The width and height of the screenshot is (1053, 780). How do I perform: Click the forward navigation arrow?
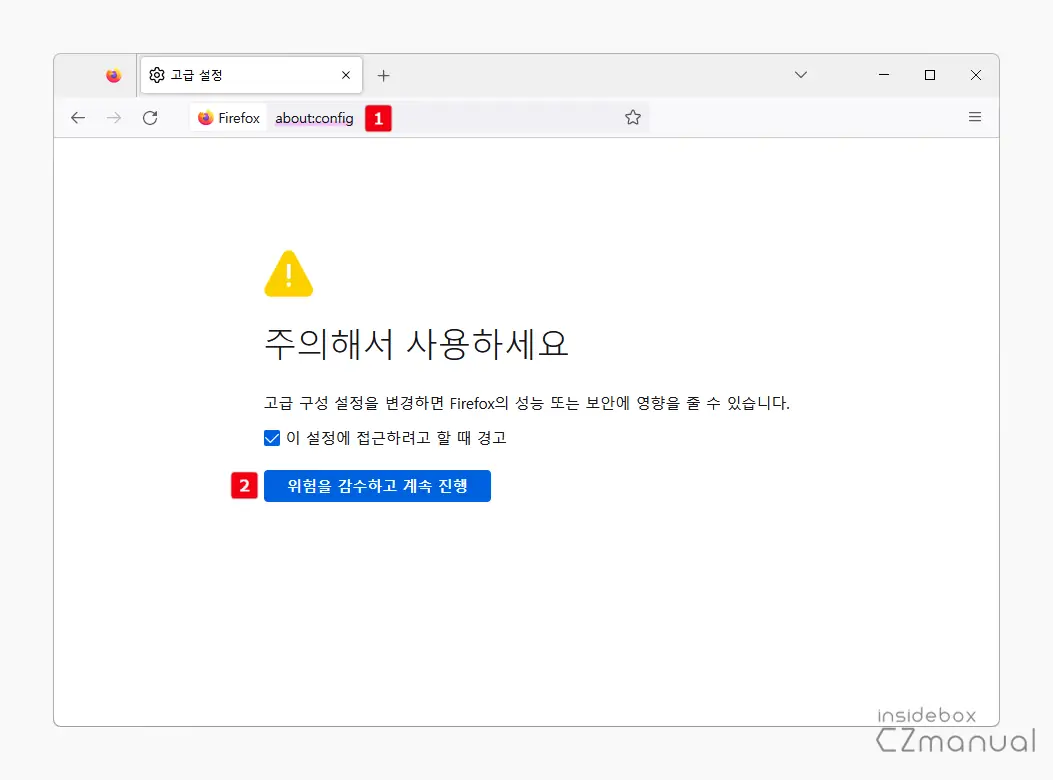tap(114, 117)
